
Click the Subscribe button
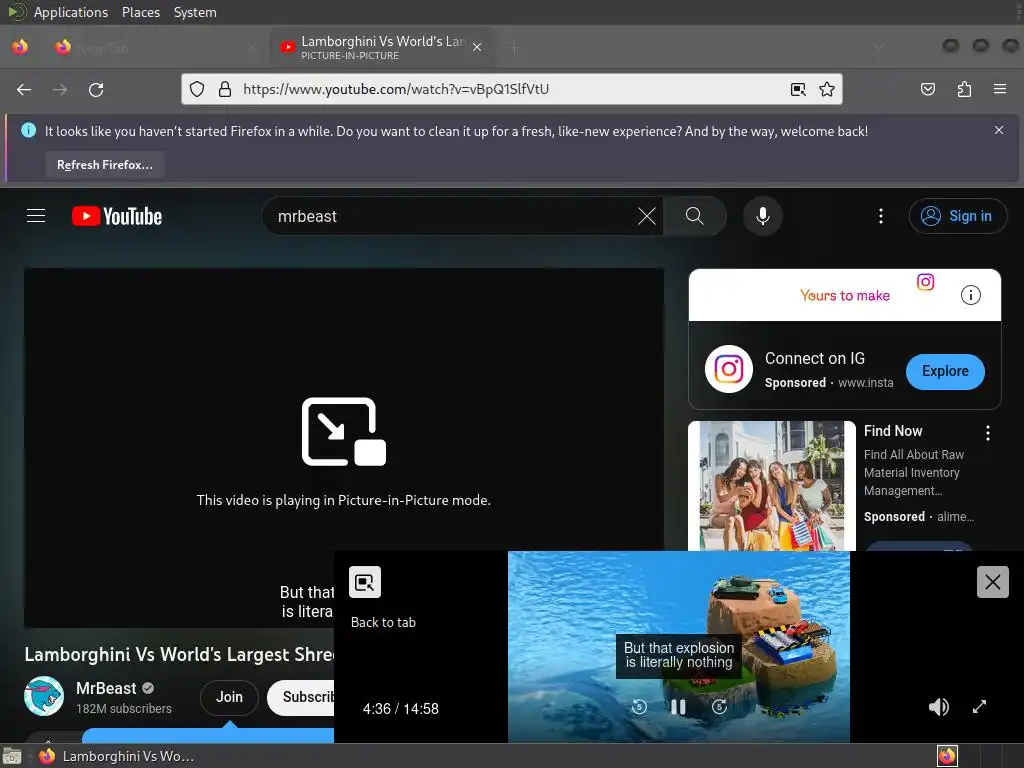[302, 697]
